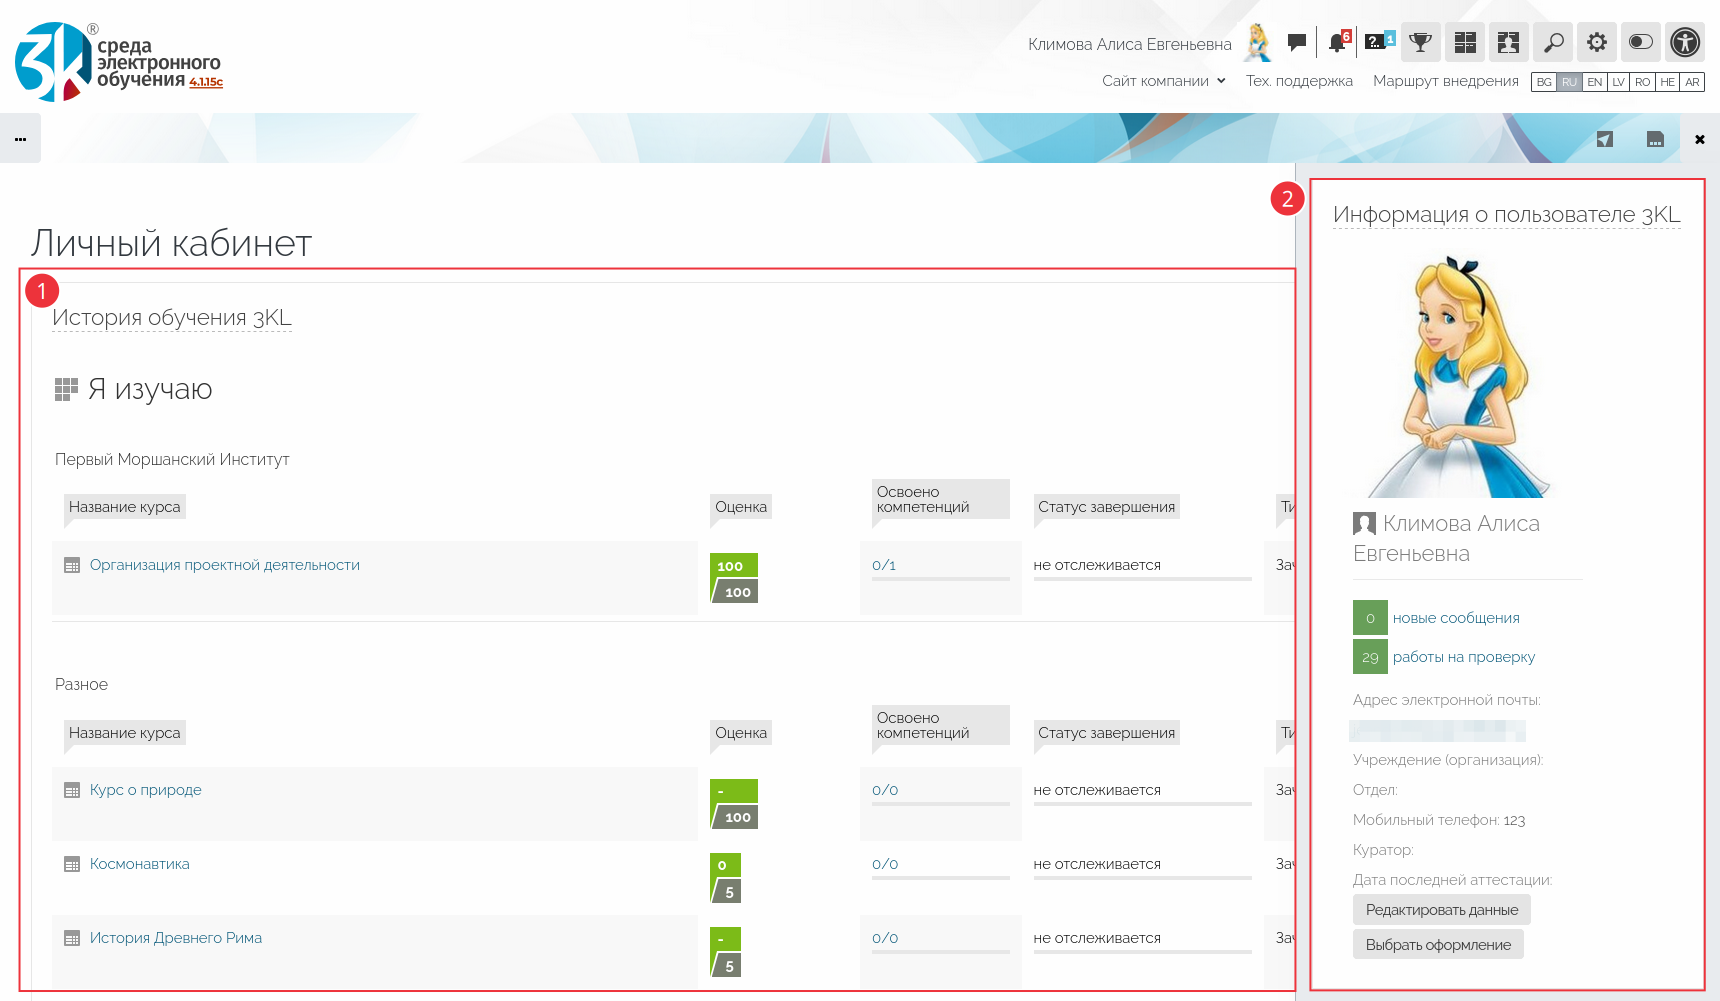Open Тех. поддержка menu item

[x=1299, y=81]
